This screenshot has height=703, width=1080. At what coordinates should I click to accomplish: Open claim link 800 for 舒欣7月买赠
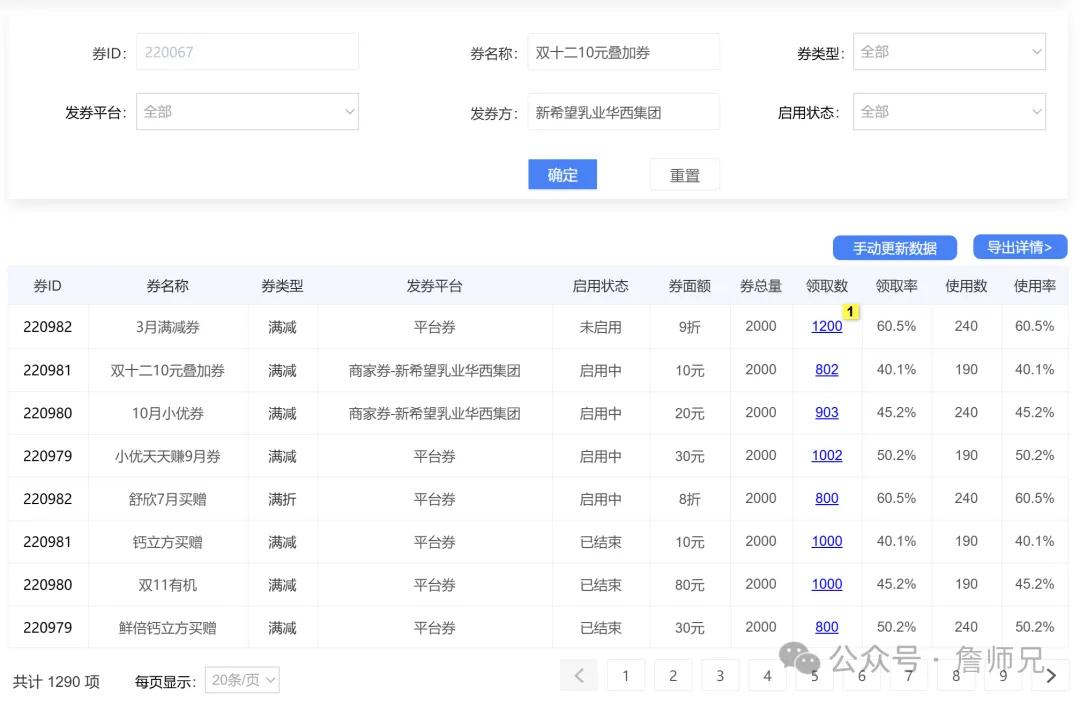click(826, 498)
